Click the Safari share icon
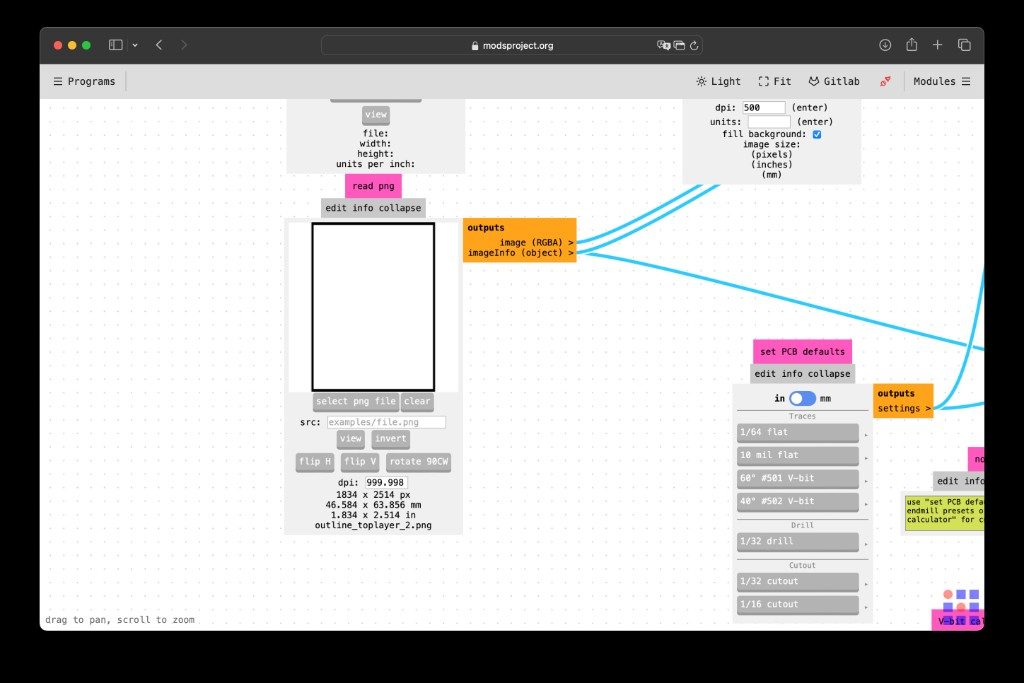The height and width of the screenshot is (683, 1024). (x=912, y=45)
